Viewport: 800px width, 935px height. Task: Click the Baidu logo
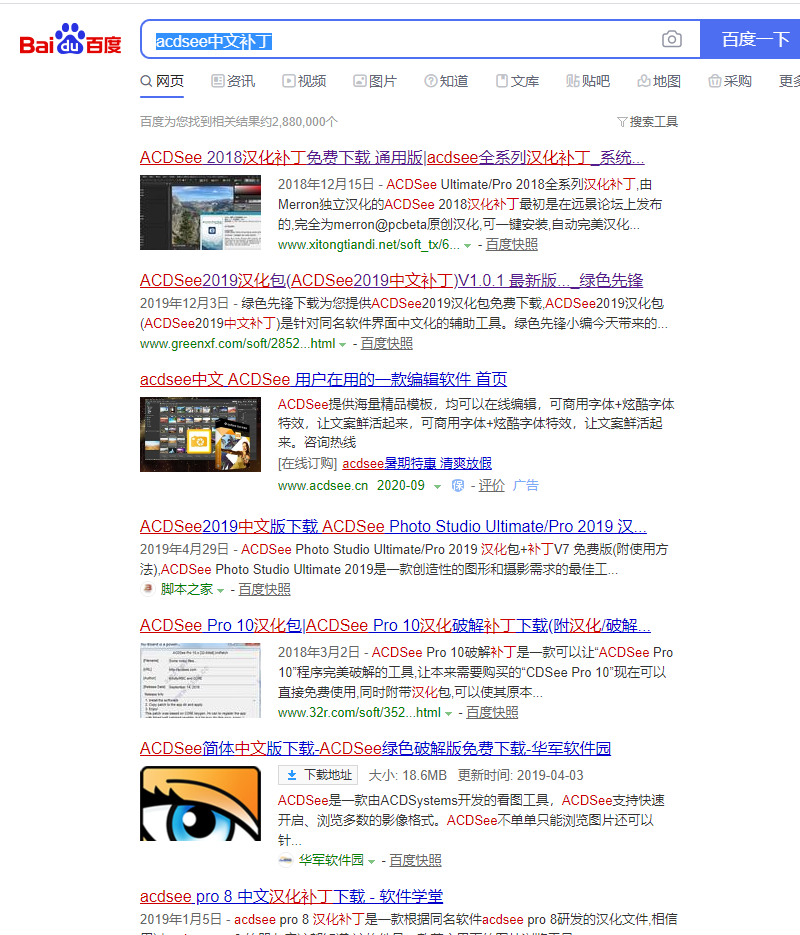(70, 39)
